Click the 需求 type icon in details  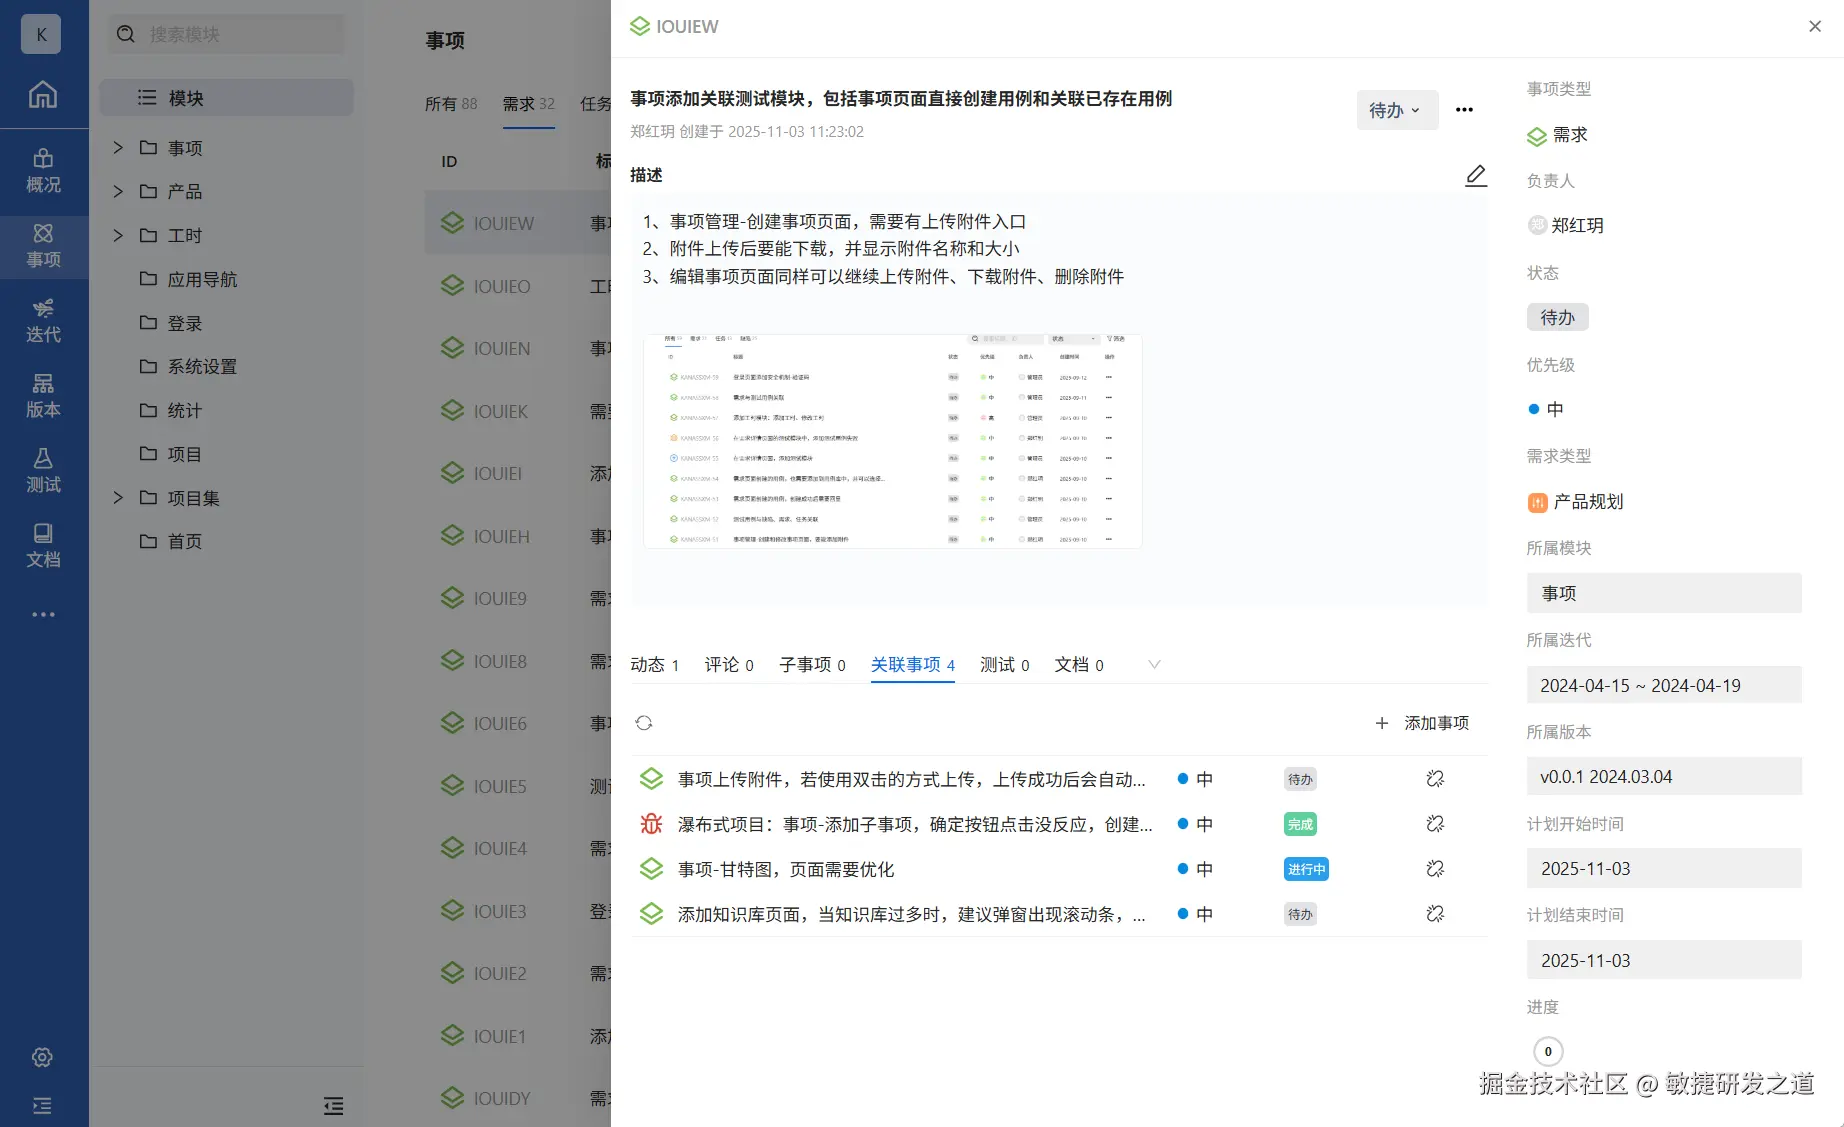click(x=1537, y=136)
